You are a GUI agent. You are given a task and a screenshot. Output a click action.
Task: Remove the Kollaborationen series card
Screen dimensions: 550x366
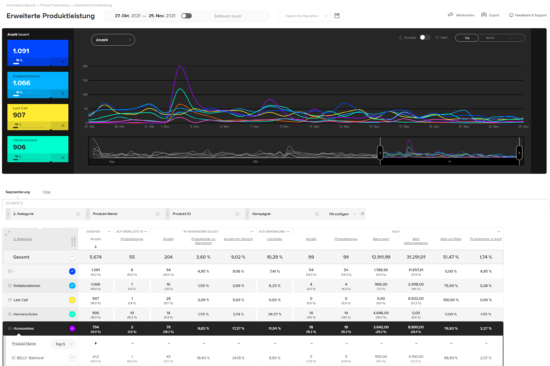pyautogui.click(x=63, y=93)
